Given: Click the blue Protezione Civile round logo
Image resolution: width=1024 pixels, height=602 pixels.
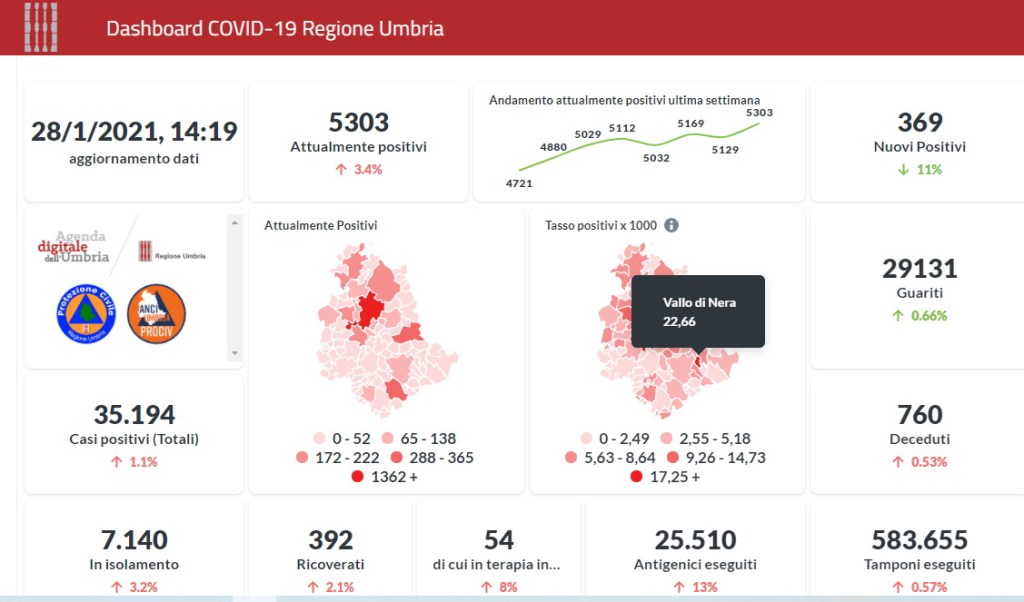Looking at the screenshot, I should click(x=85, y=314).
